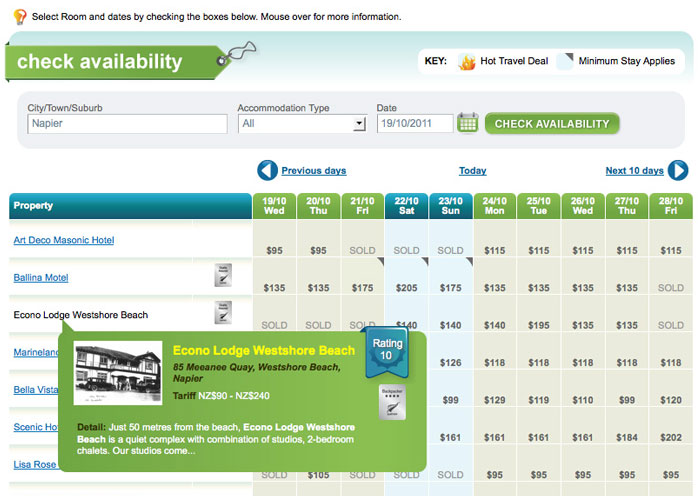Screen dimensions: 700x496
Task: Click the 24/10 Mon column header
Action: pos(495,206)
